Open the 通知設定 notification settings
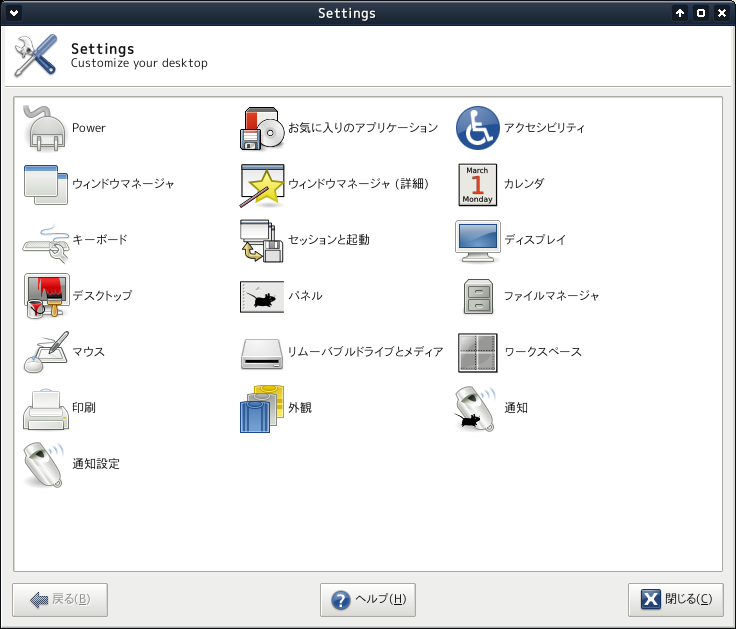 click(x=45, y=464)
